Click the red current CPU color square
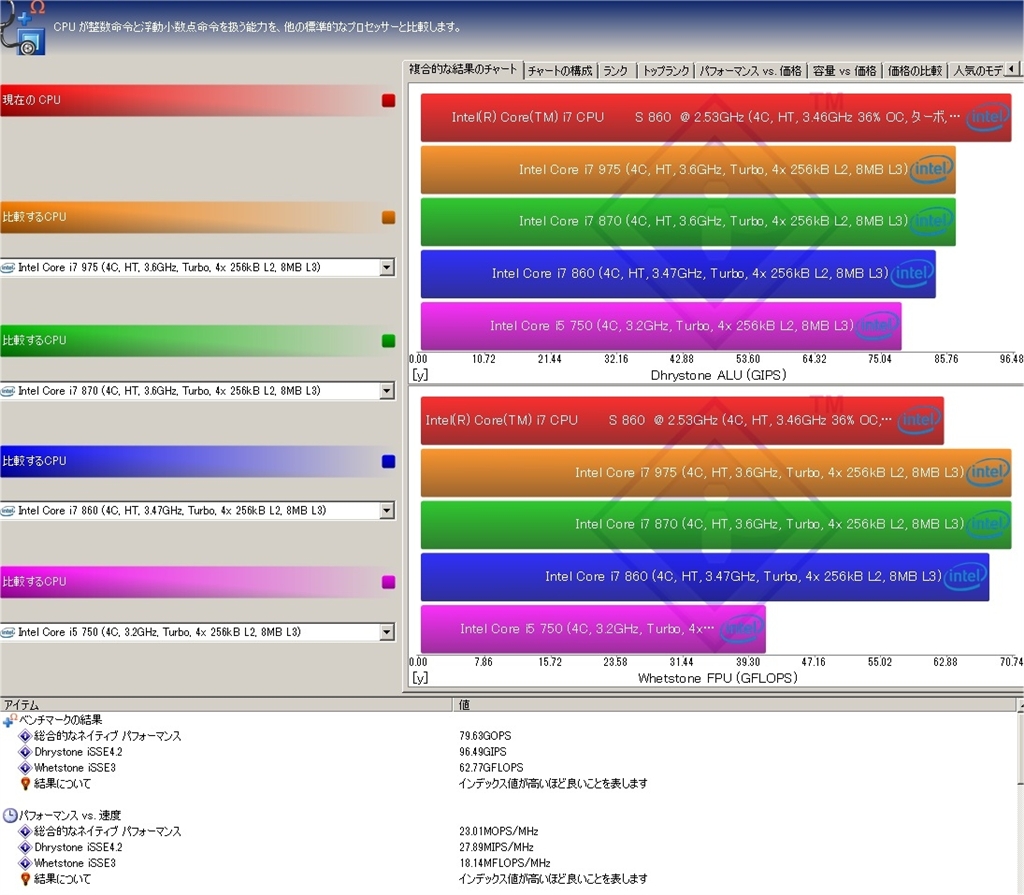The width and height of the screenshot is (1024, 895). 389,101
